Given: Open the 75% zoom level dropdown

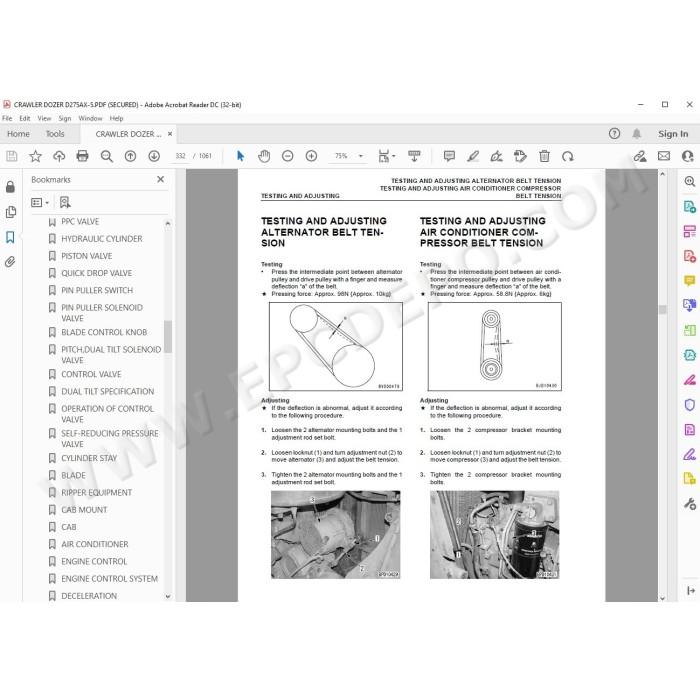Looking at the screenshot, I should (x=361, y=156).
